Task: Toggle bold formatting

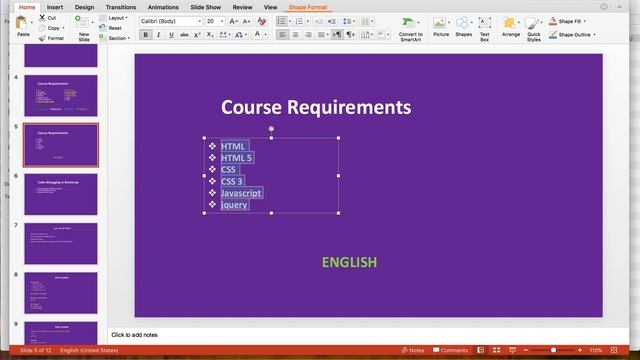Action: tap(145, 35)
